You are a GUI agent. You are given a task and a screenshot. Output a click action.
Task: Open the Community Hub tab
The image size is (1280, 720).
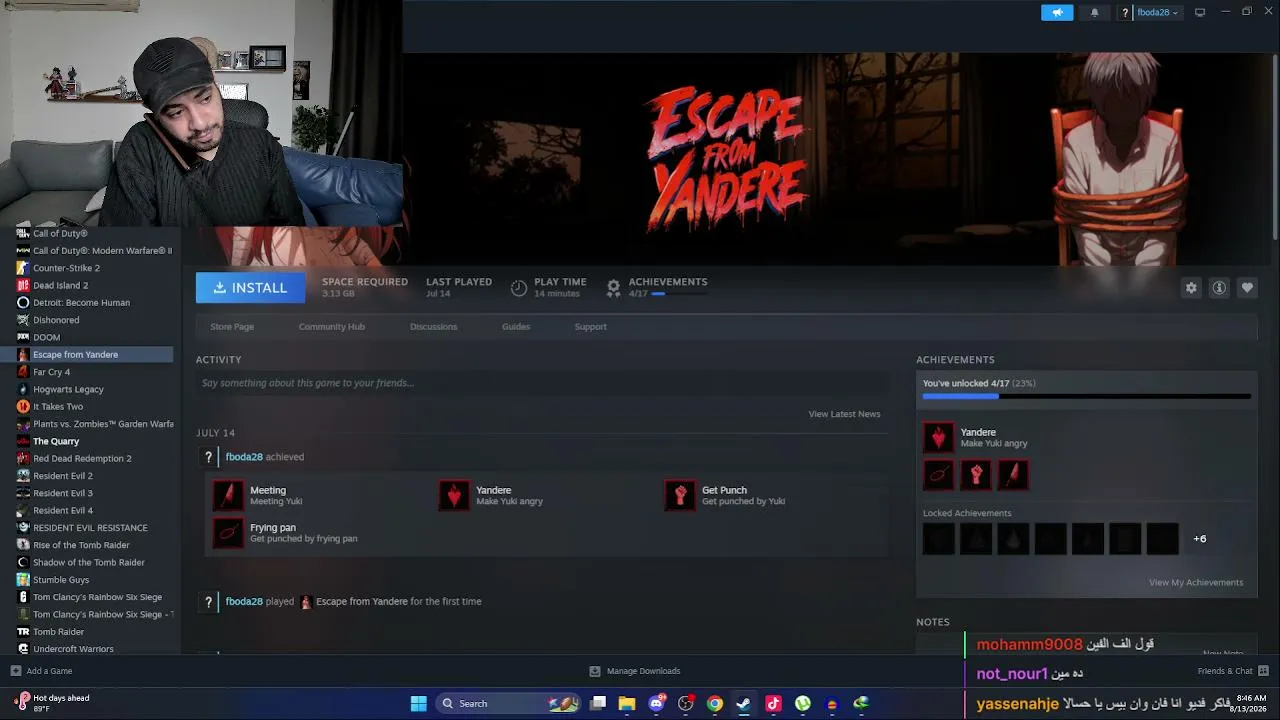[x=331, y=326]
